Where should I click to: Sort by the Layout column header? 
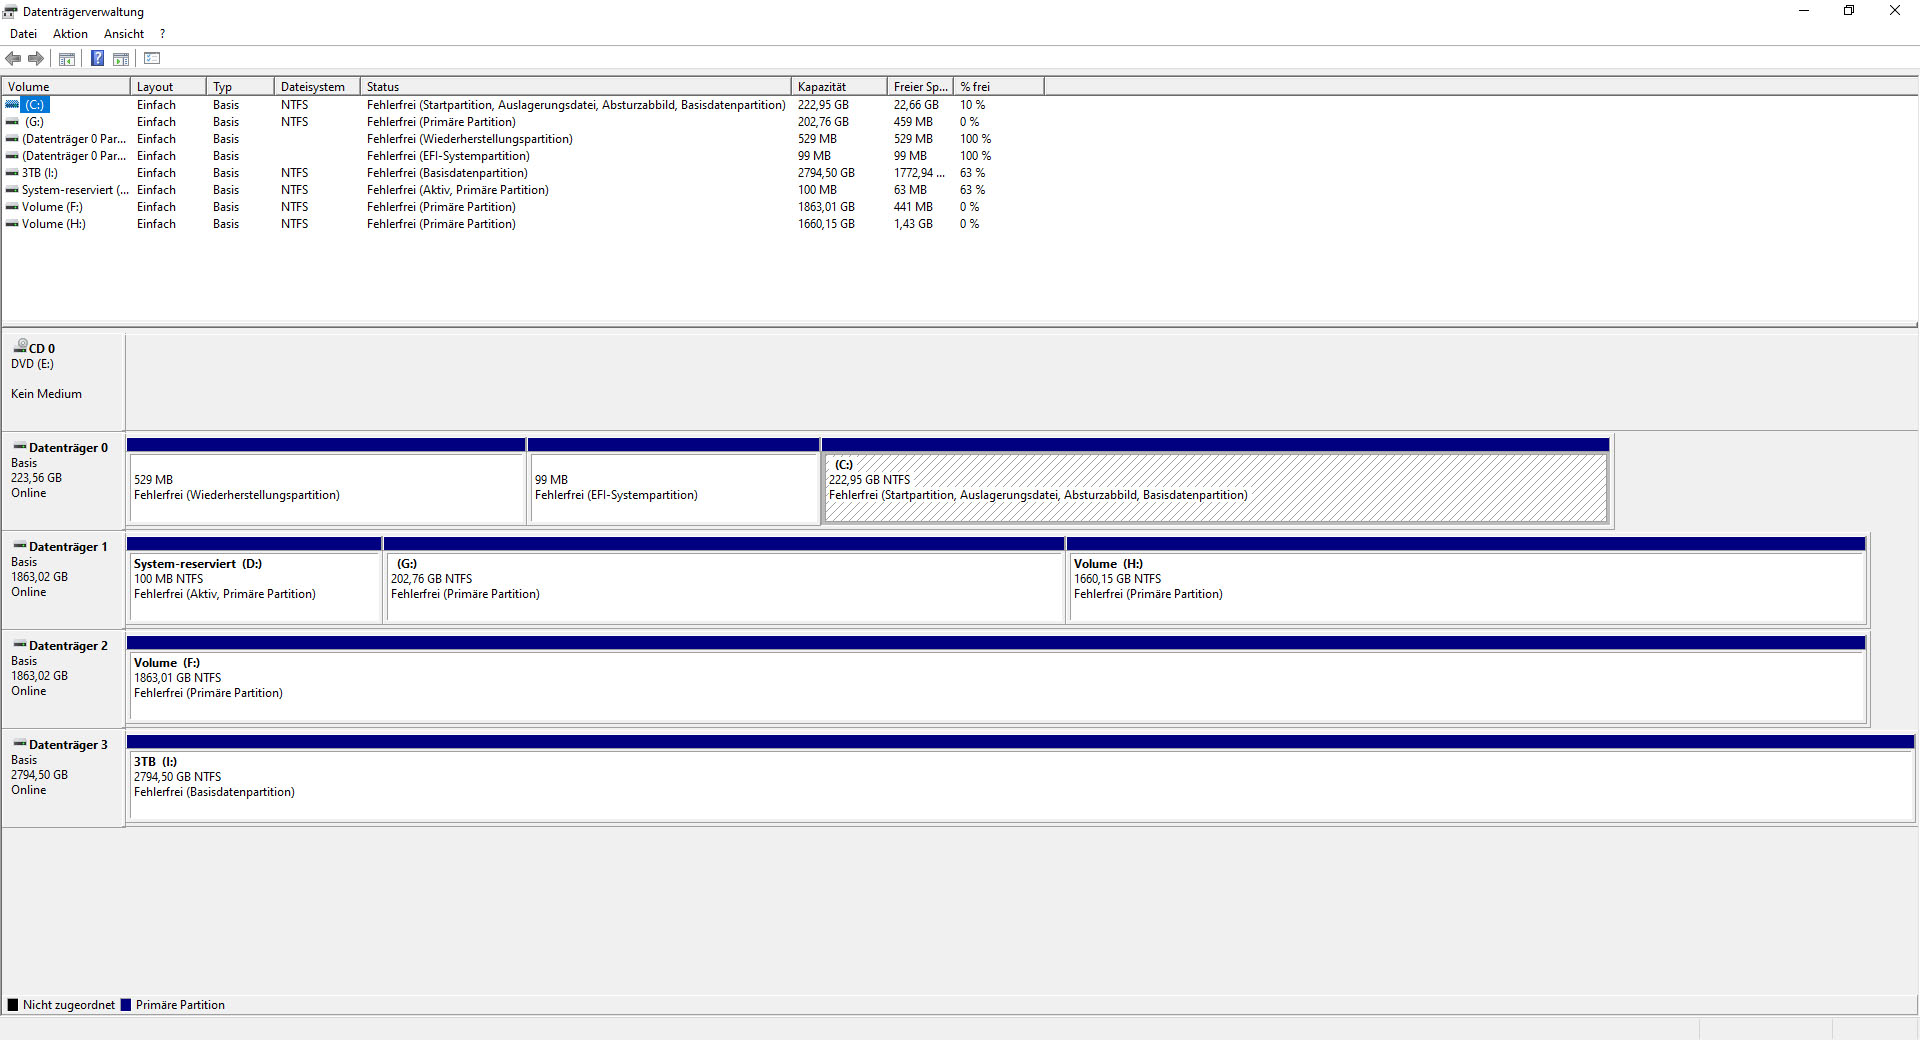point(168,87)
